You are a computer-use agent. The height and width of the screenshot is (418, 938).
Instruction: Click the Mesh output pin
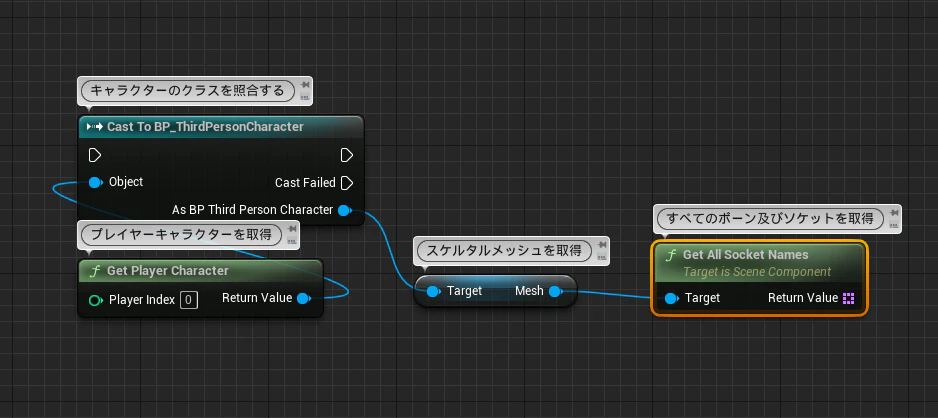tap(555, 291)
